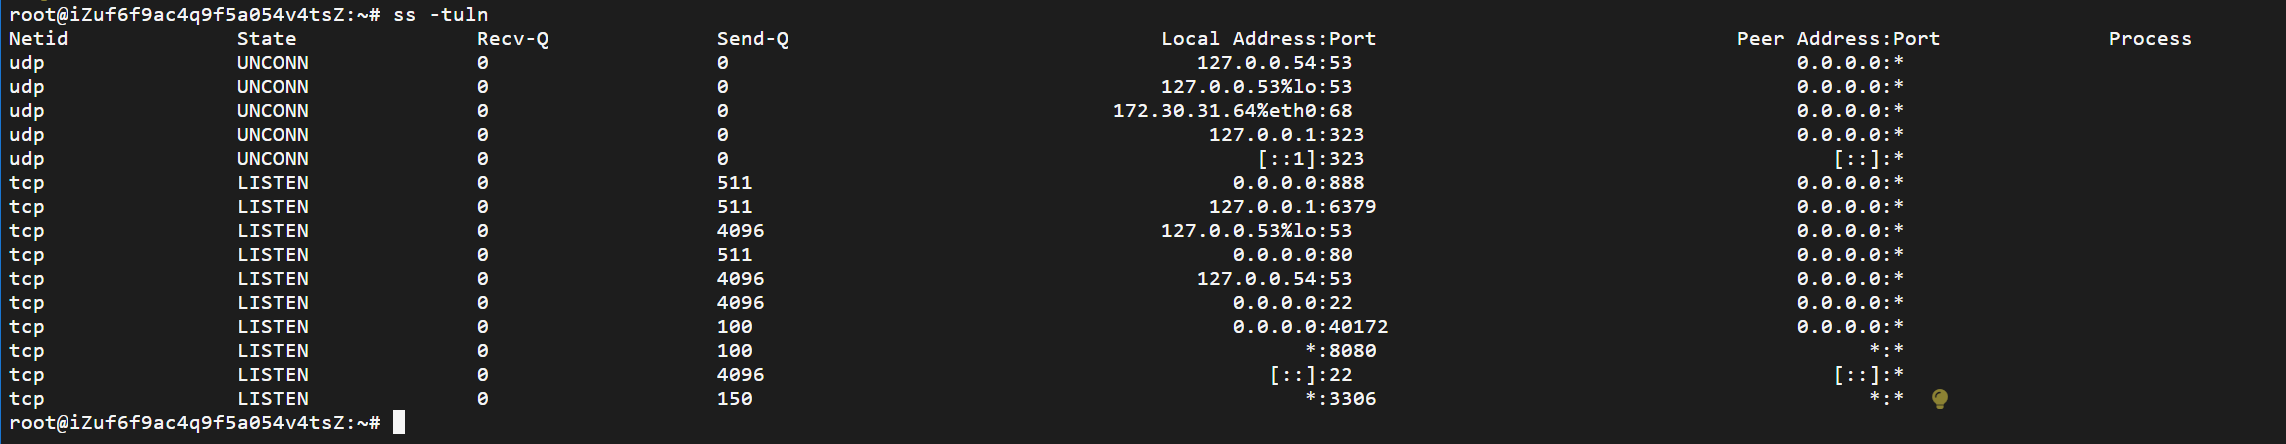Click the [::1]:323 UDP address
Screen dimensions: 2286x444
[1310, 159]
